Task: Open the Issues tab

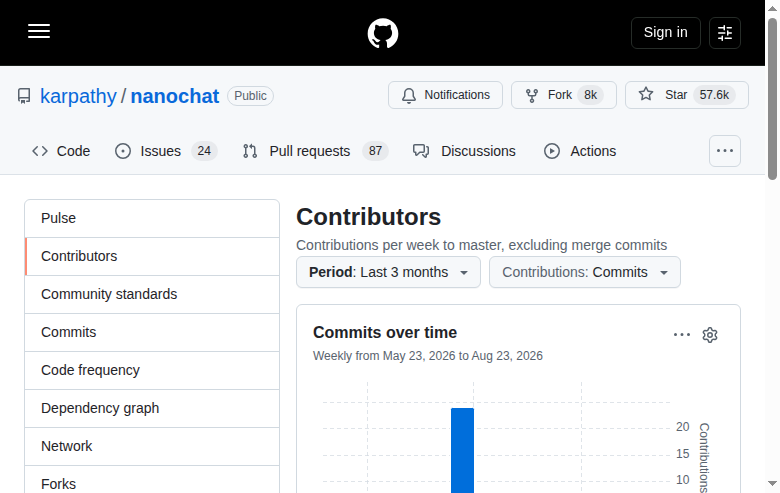Action: click(x=166, y=151)
